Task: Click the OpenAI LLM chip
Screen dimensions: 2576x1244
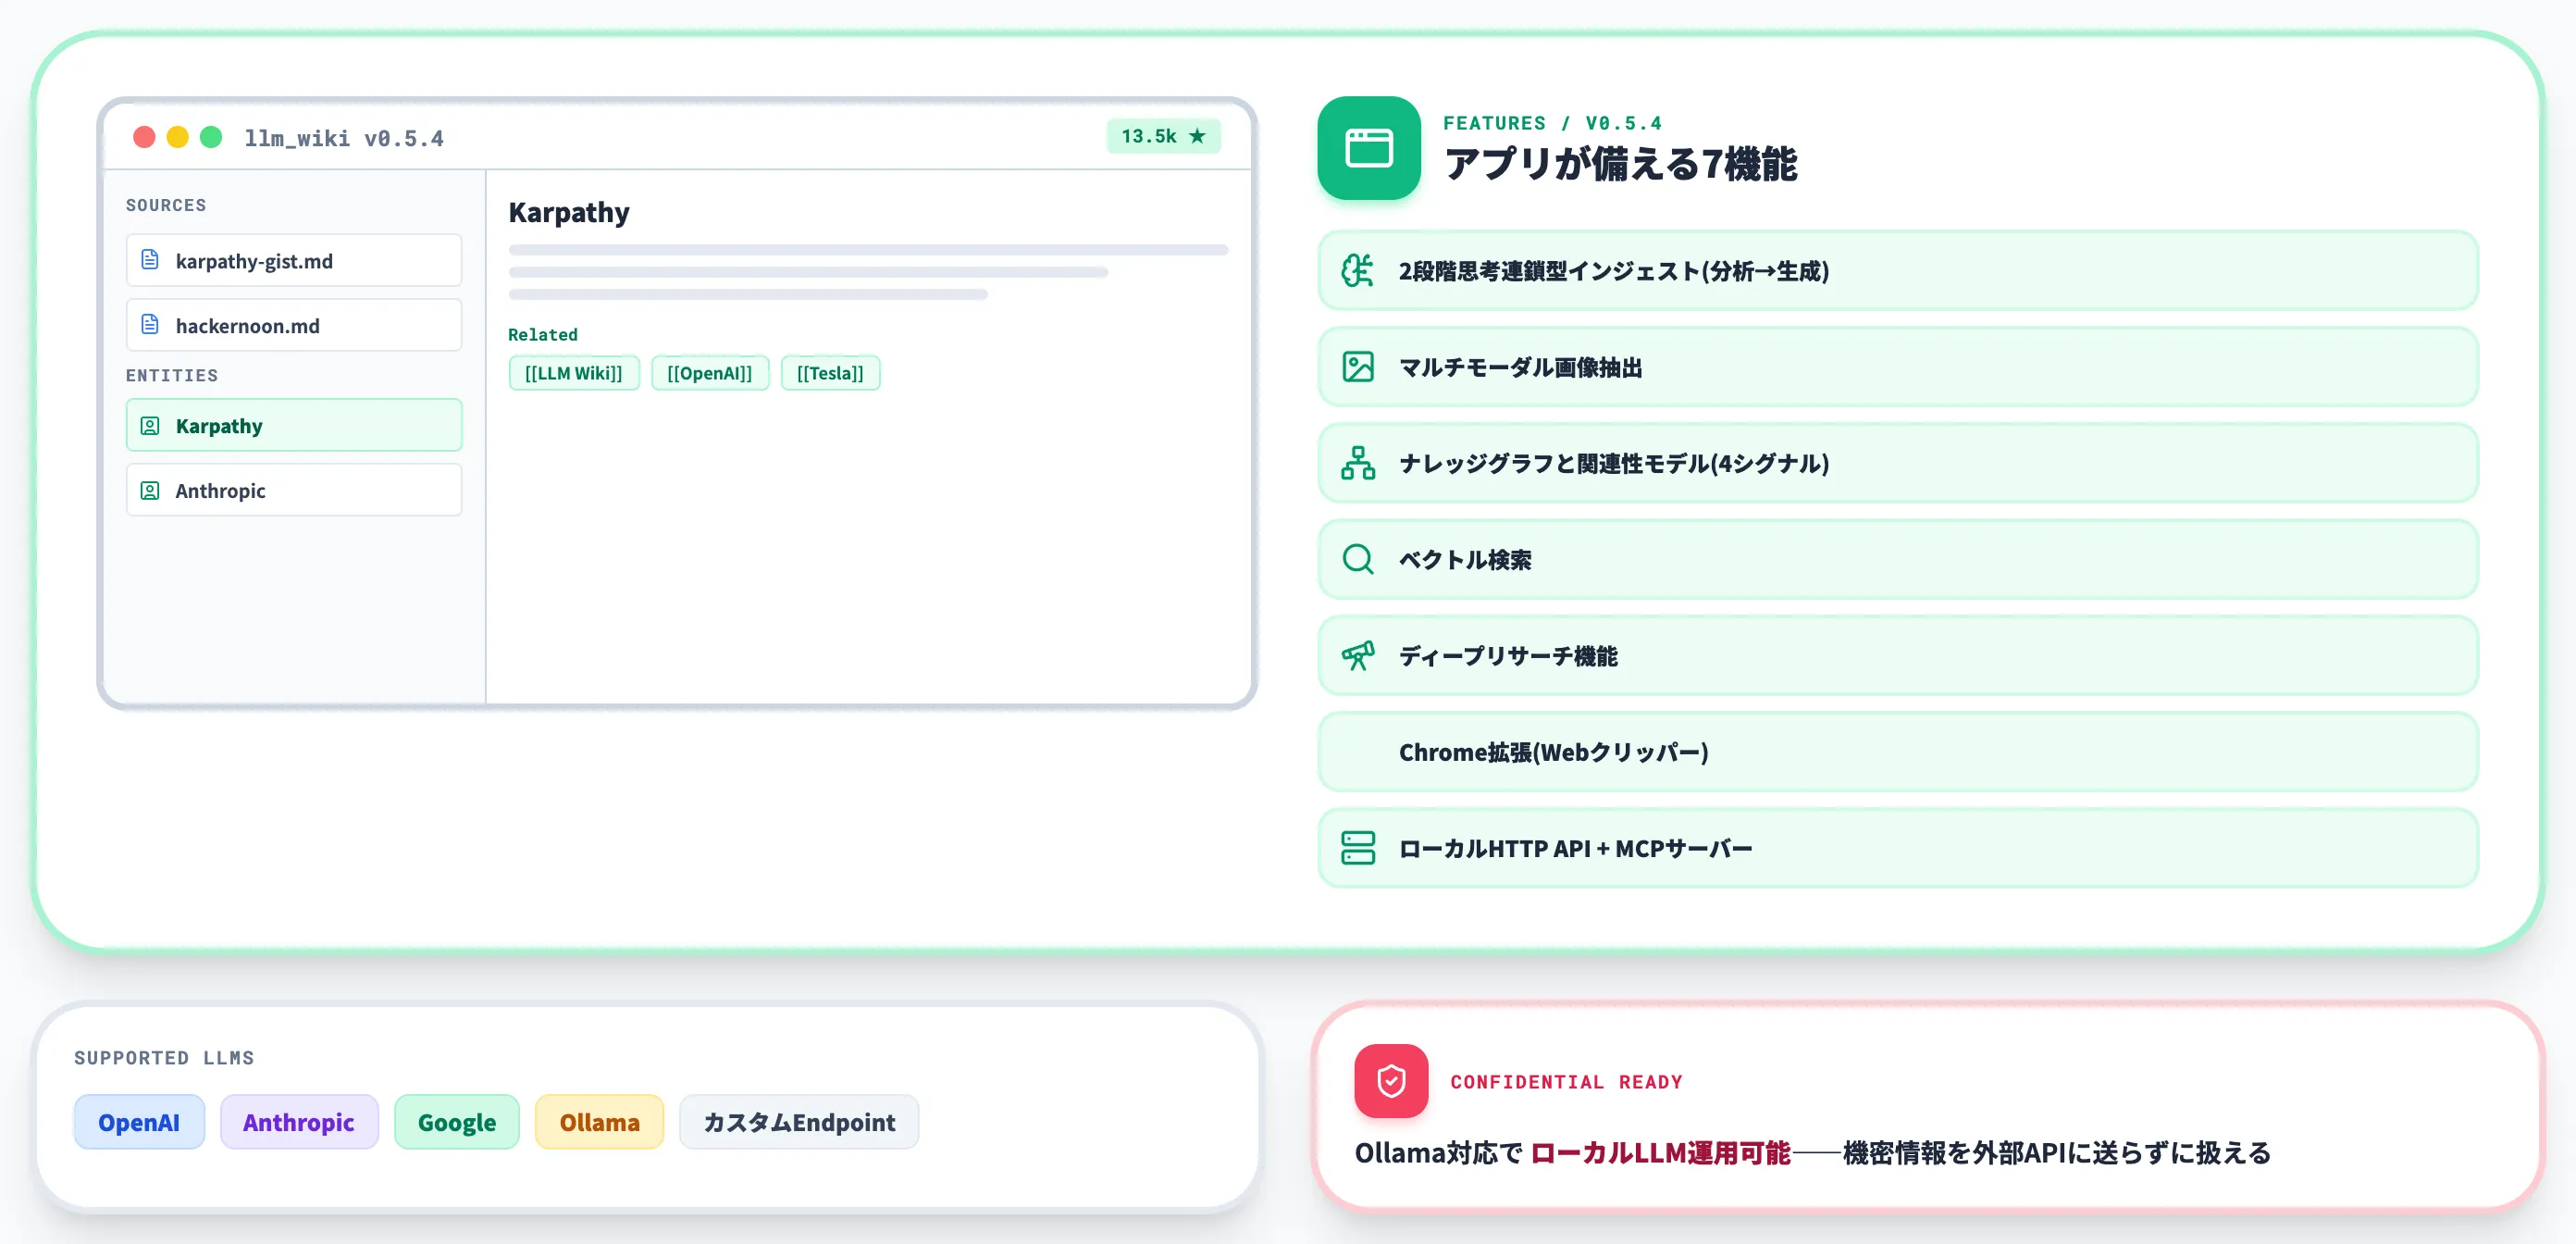Action: click(139, 1122)
